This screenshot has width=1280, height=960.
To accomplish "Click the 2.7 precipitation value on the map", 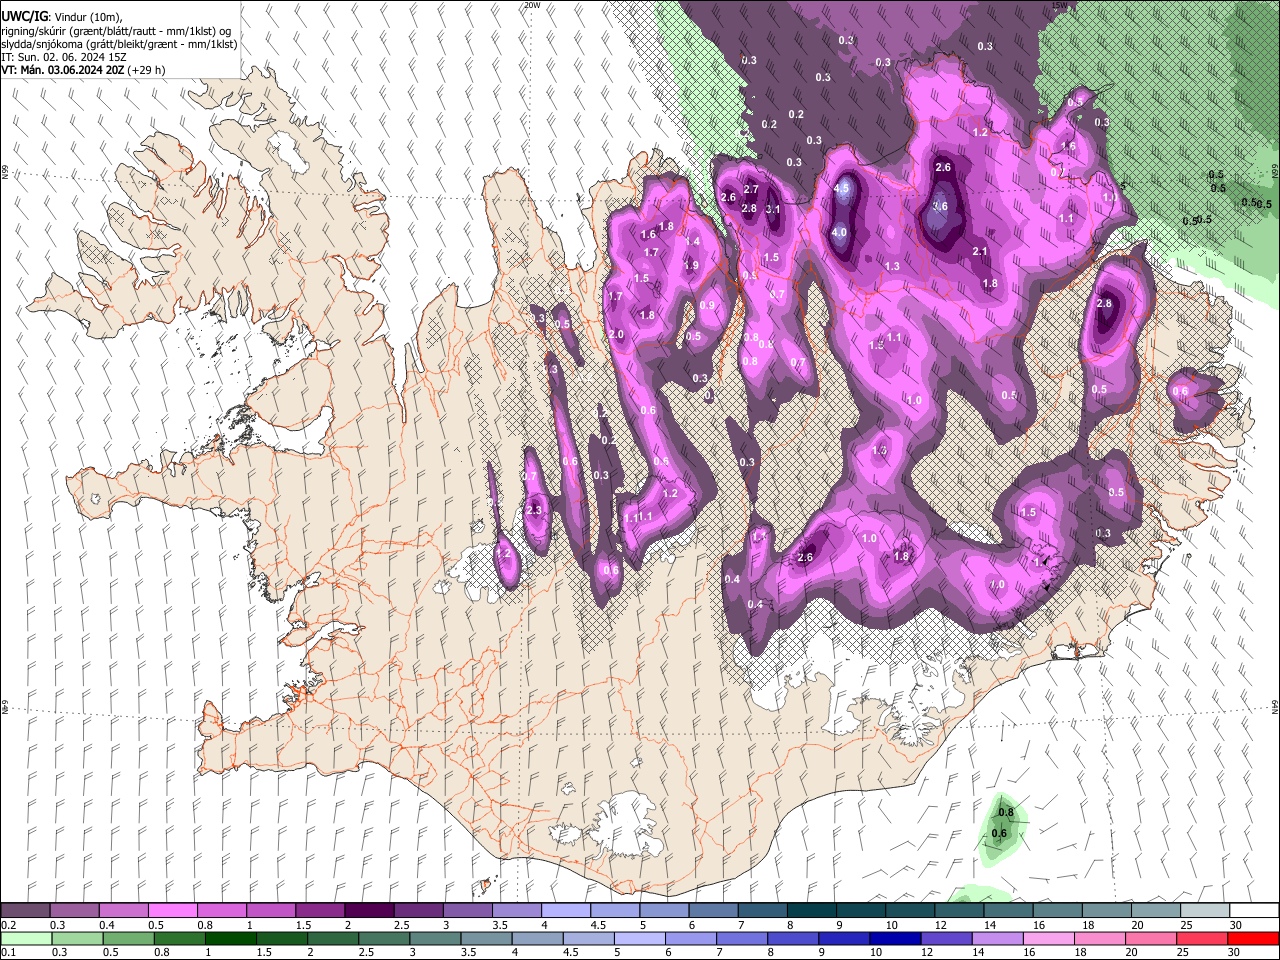I will (752, 189).
